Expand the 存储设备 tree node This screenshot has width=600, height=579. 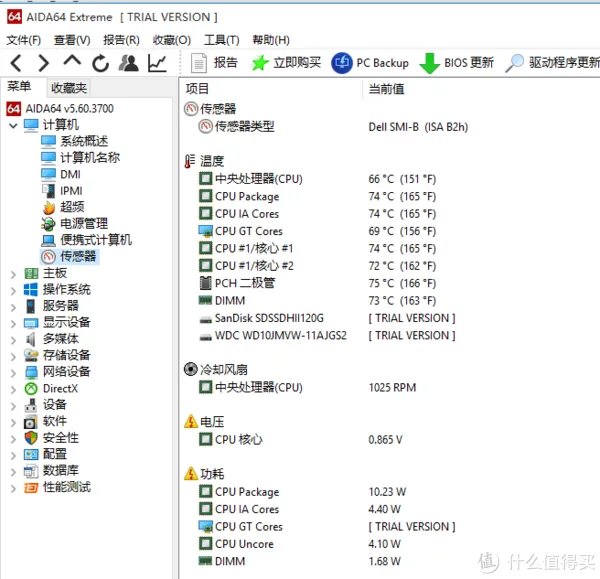pos(13,356)
